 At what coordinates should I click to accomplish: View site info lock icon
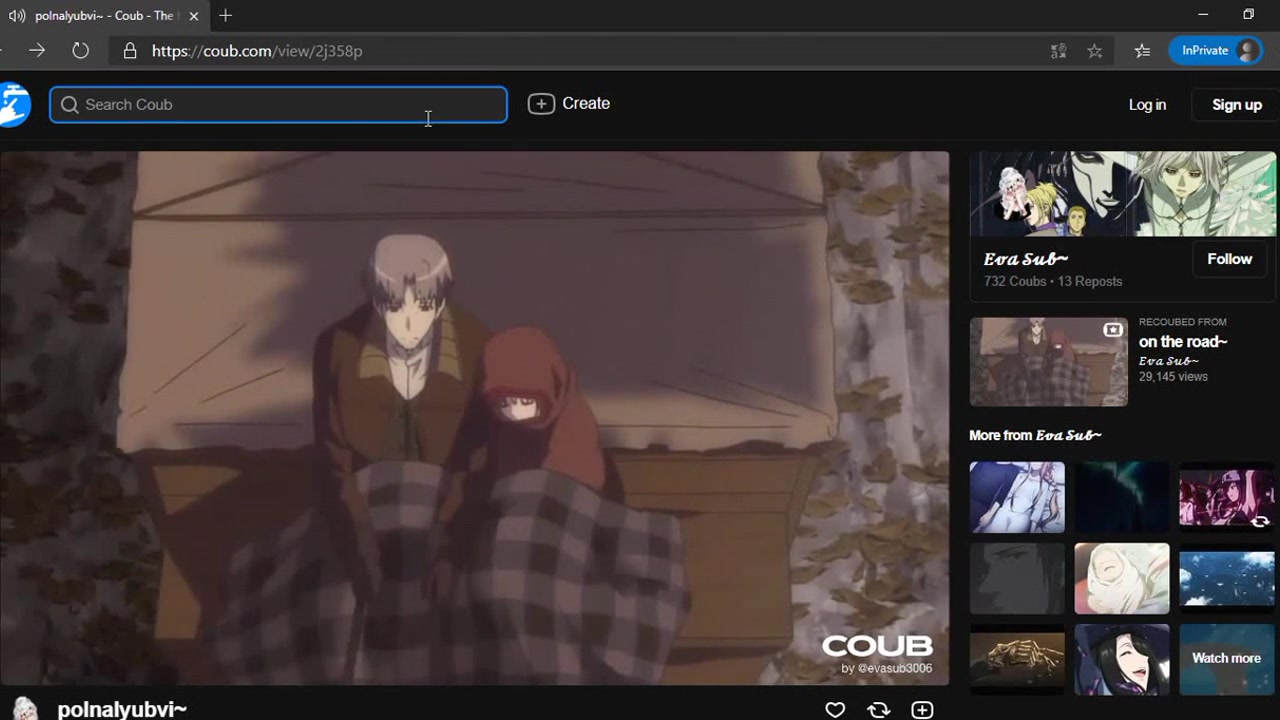[130, 51]
